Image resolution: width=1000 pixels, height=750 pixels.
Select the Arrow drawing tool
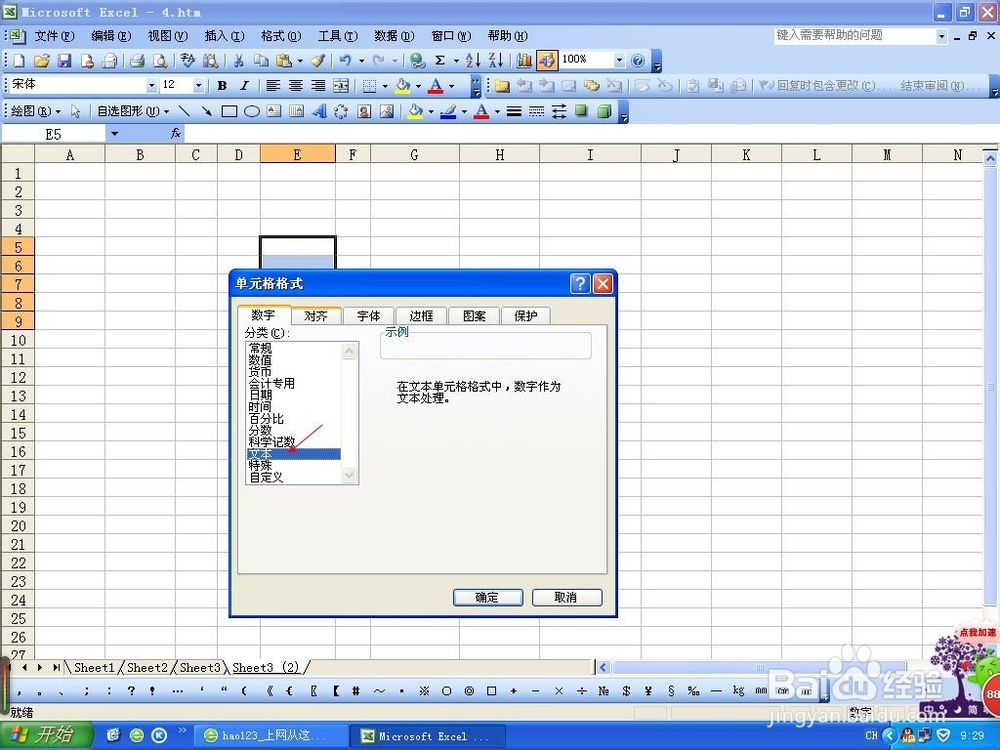207,112
